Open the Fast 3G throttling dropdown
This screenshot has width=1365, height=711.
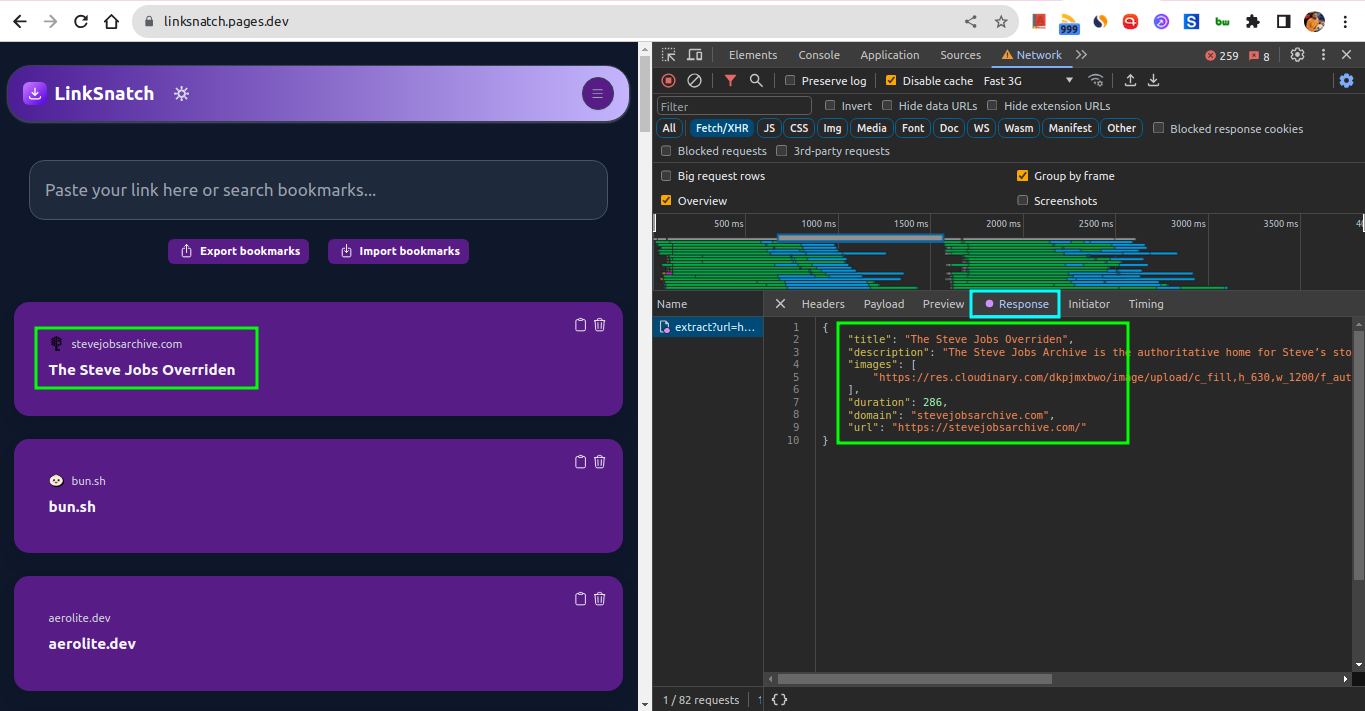1028,81
